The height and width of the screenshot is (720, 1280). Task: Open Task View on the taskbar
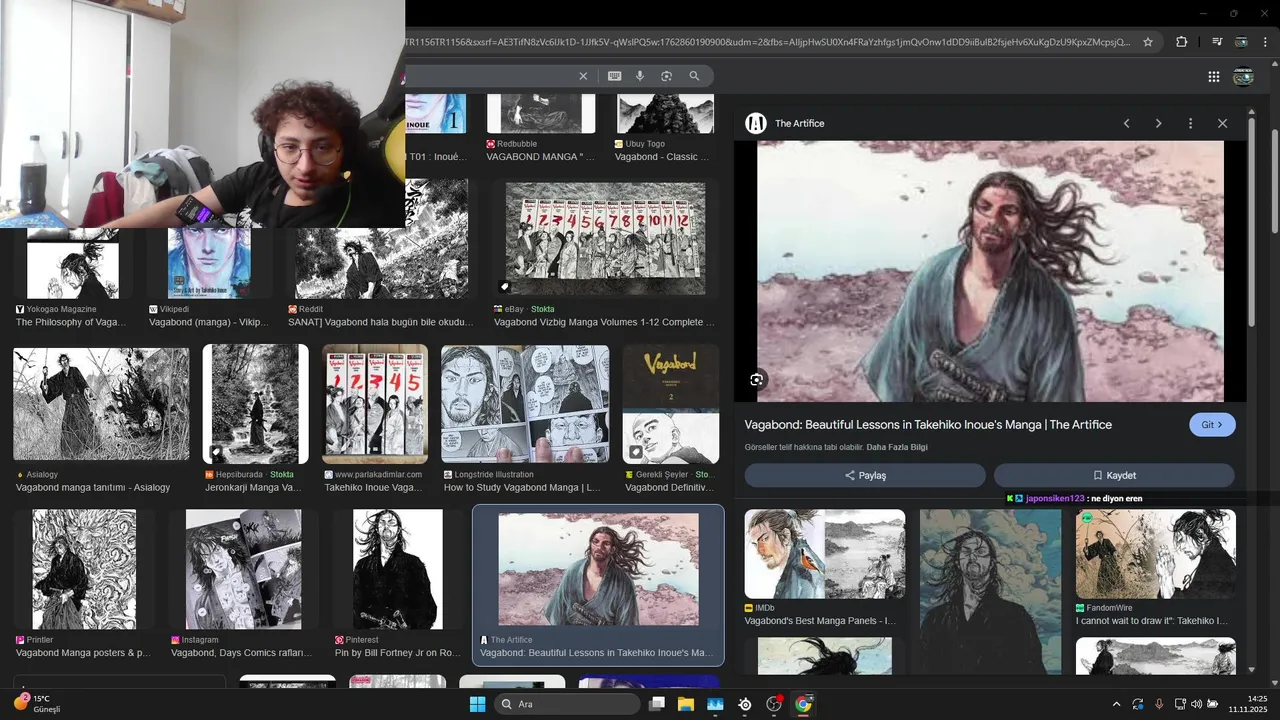tap(657, 704)
